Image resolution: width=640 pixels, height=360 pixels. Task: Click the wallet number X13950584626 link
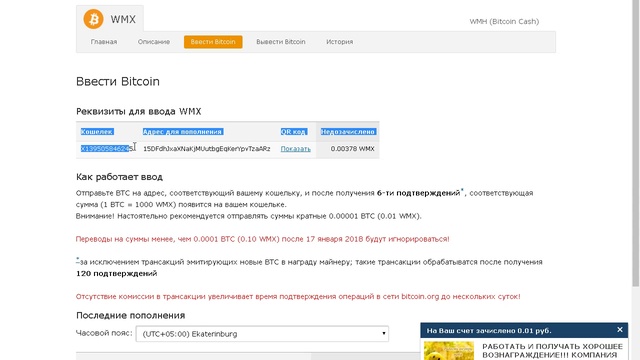(x=106, y=149)
